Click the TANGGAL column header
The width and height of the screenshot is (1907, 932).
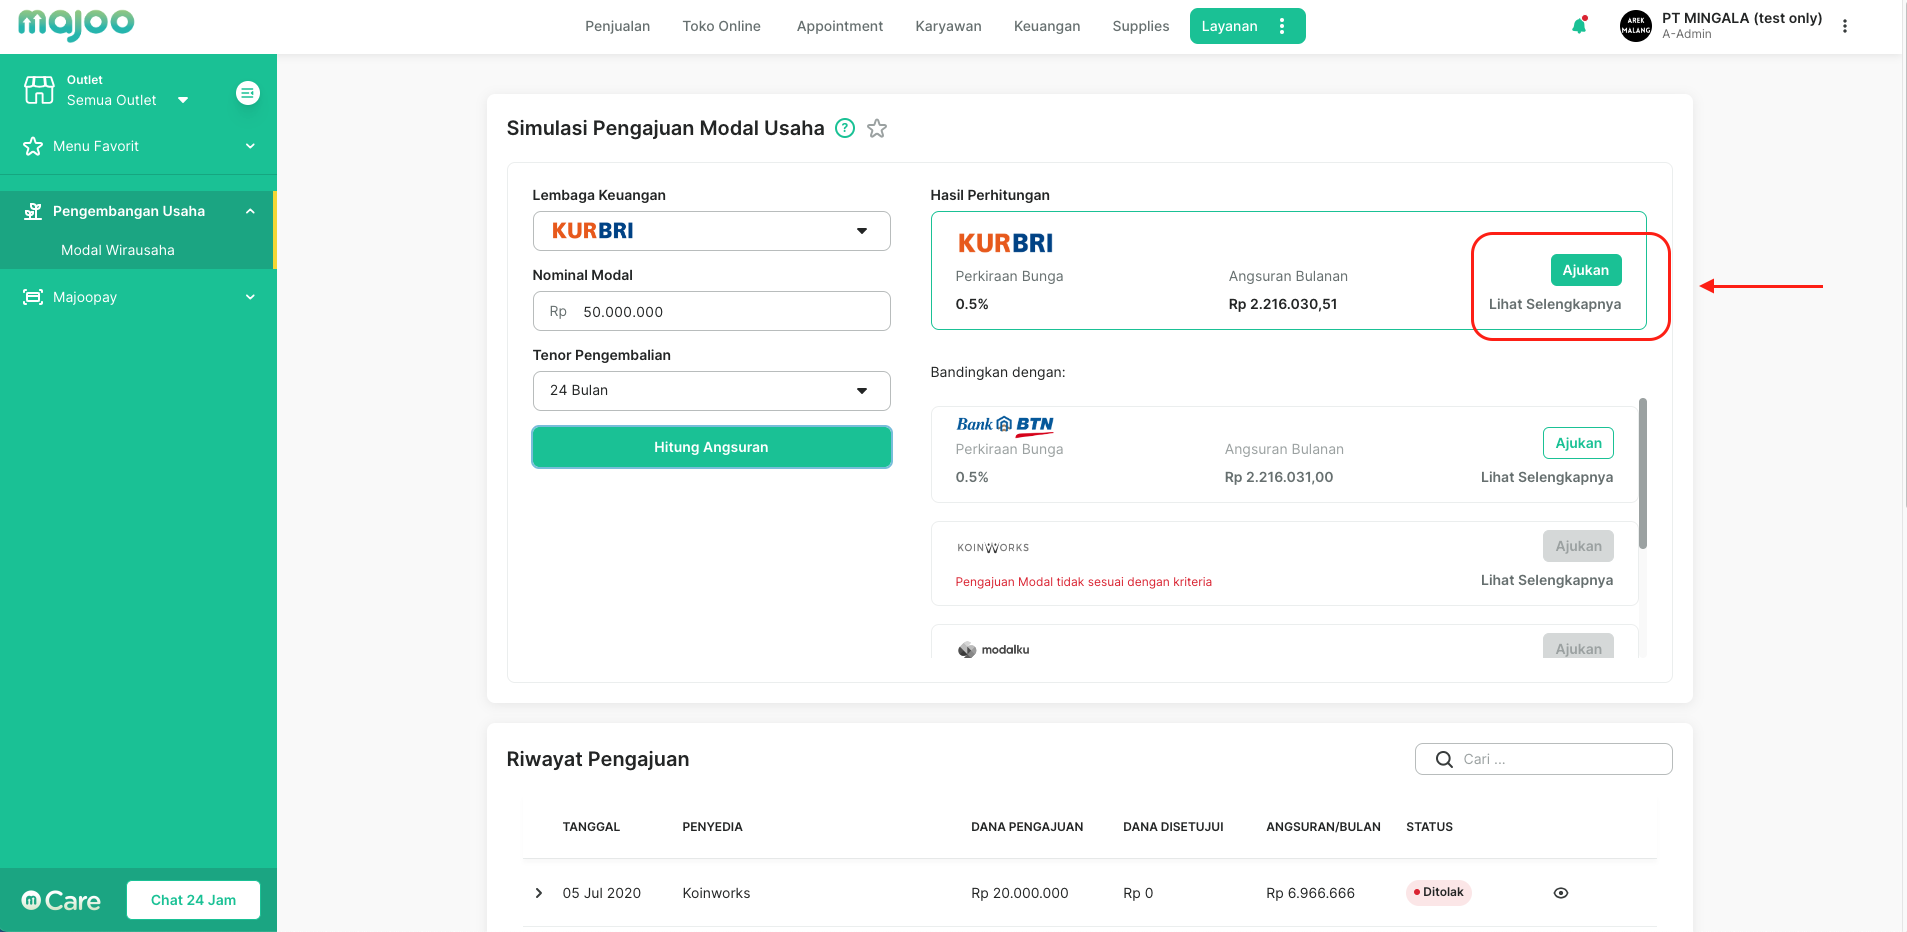pos(591,827)
